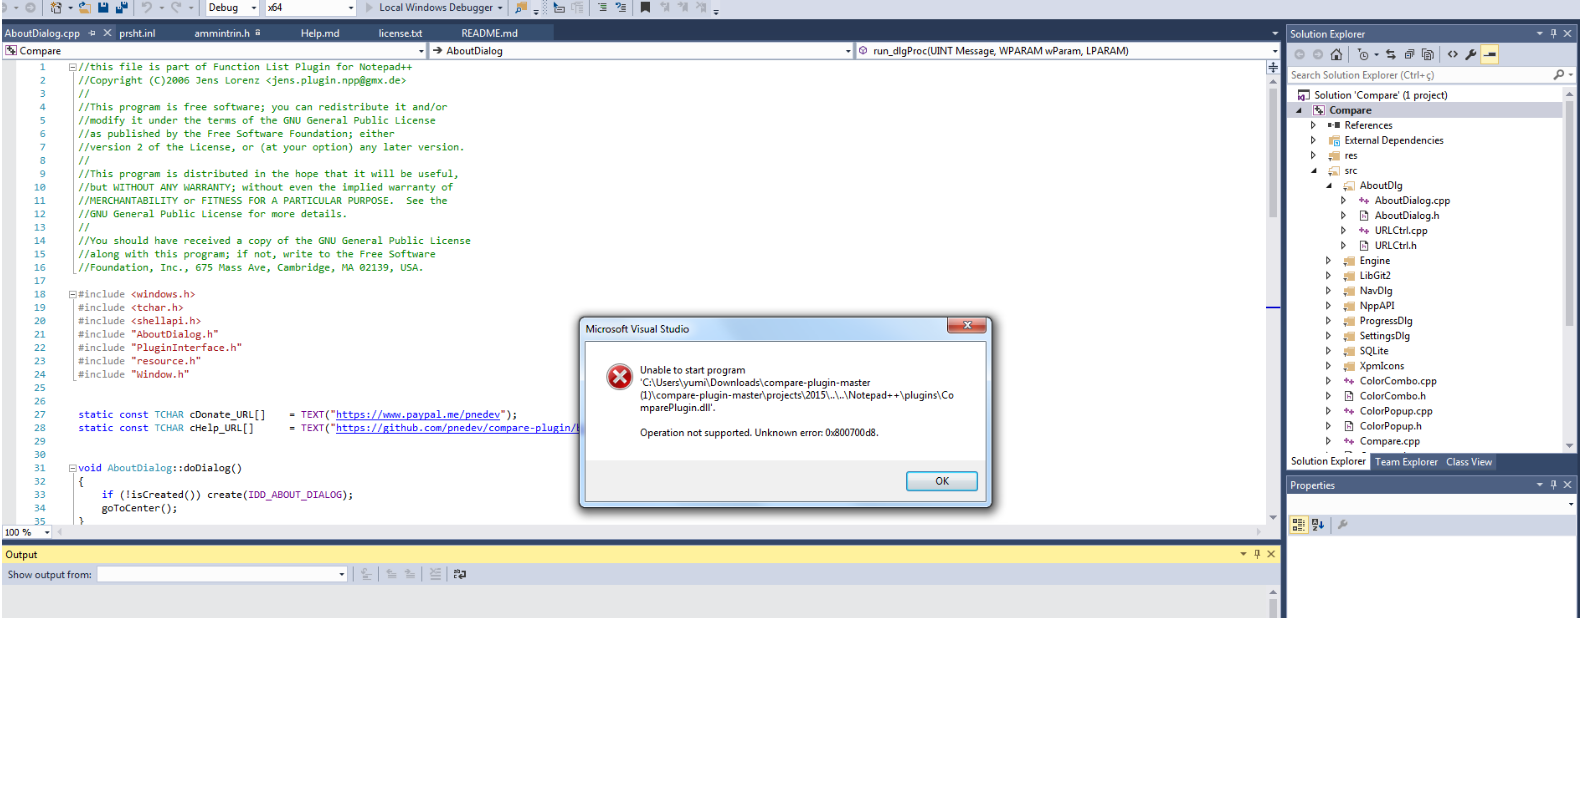Image resolution: width=1582 pixels, height=812 pixels.
Task: Switch to Class View tab
Action: tap(1468, 462)
